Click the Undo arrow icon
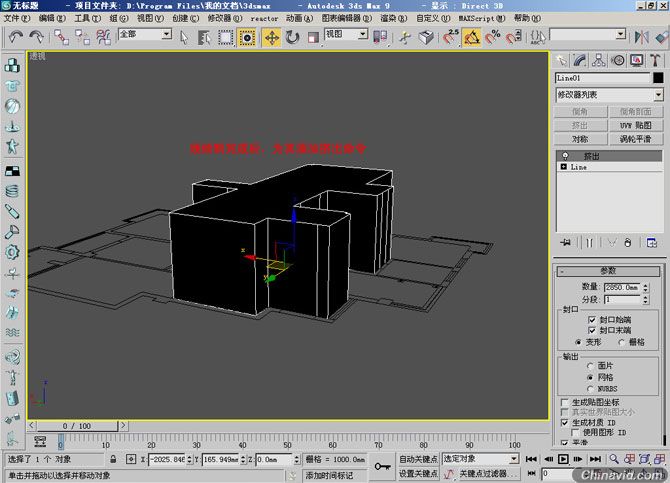 pos(16,37)
